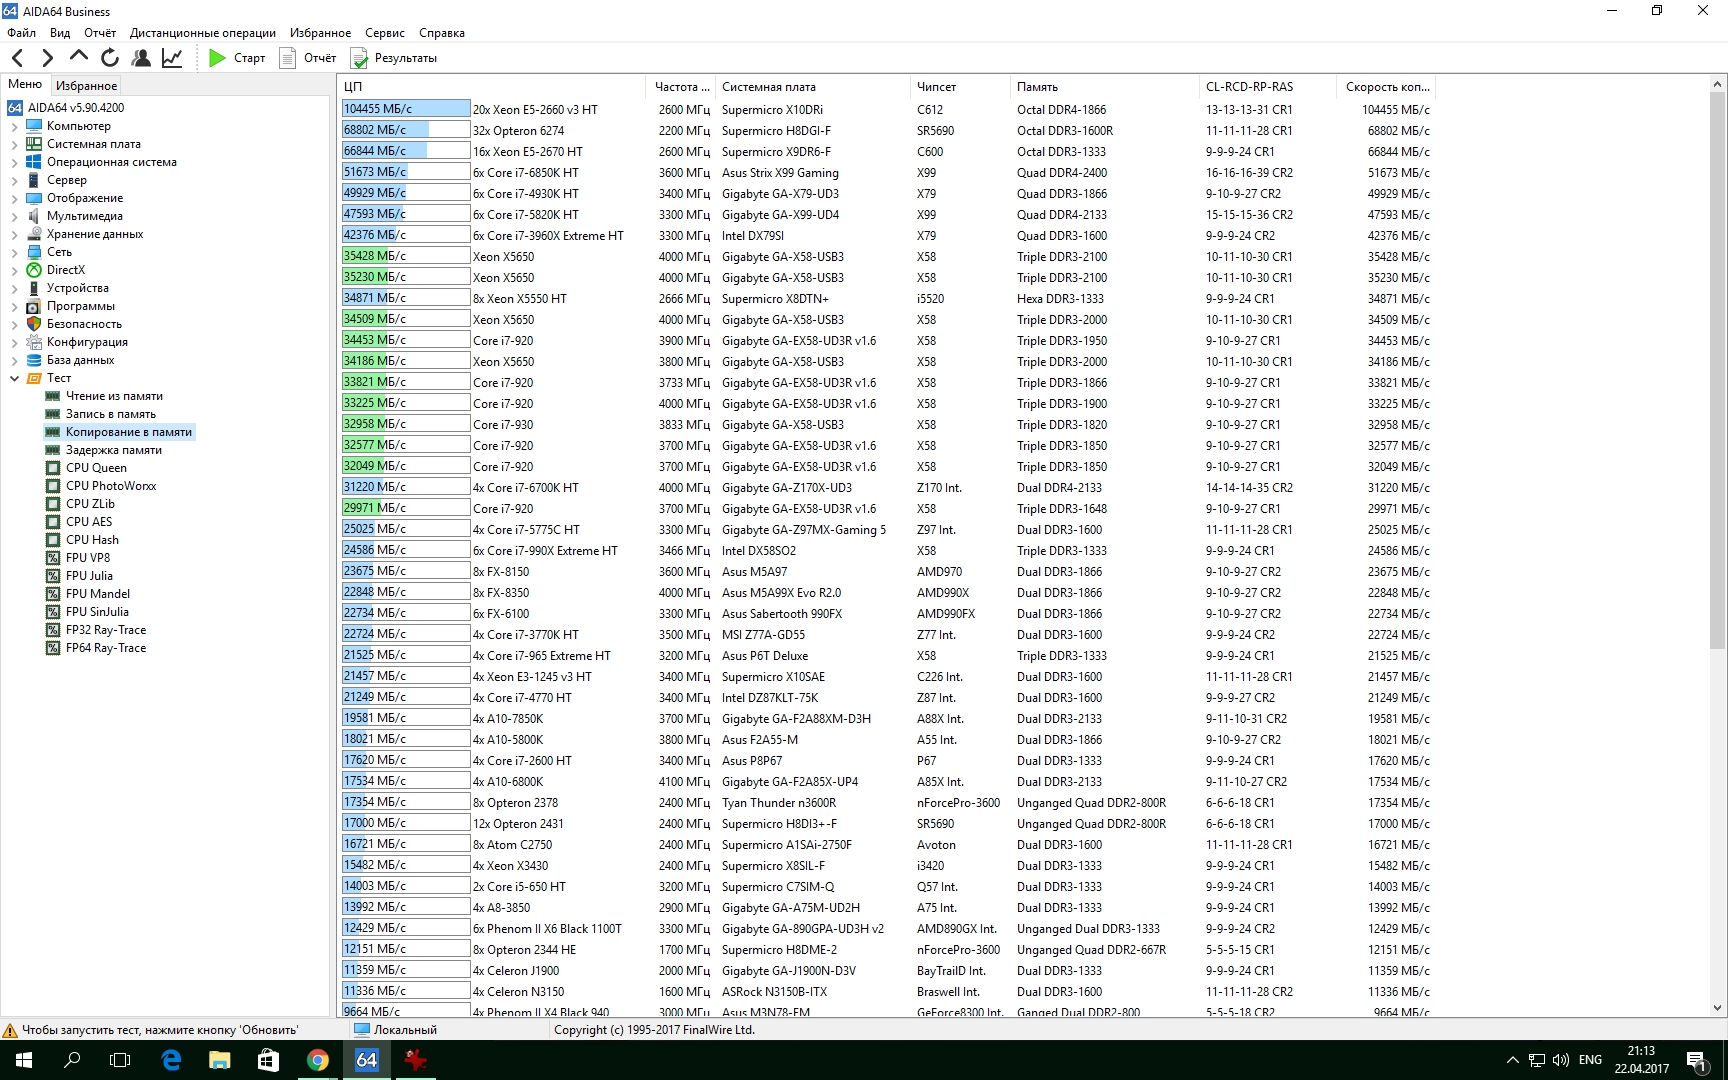Click the AIDA64 v5.90.4200 root icon
1728x1080 pixels.
15,108
